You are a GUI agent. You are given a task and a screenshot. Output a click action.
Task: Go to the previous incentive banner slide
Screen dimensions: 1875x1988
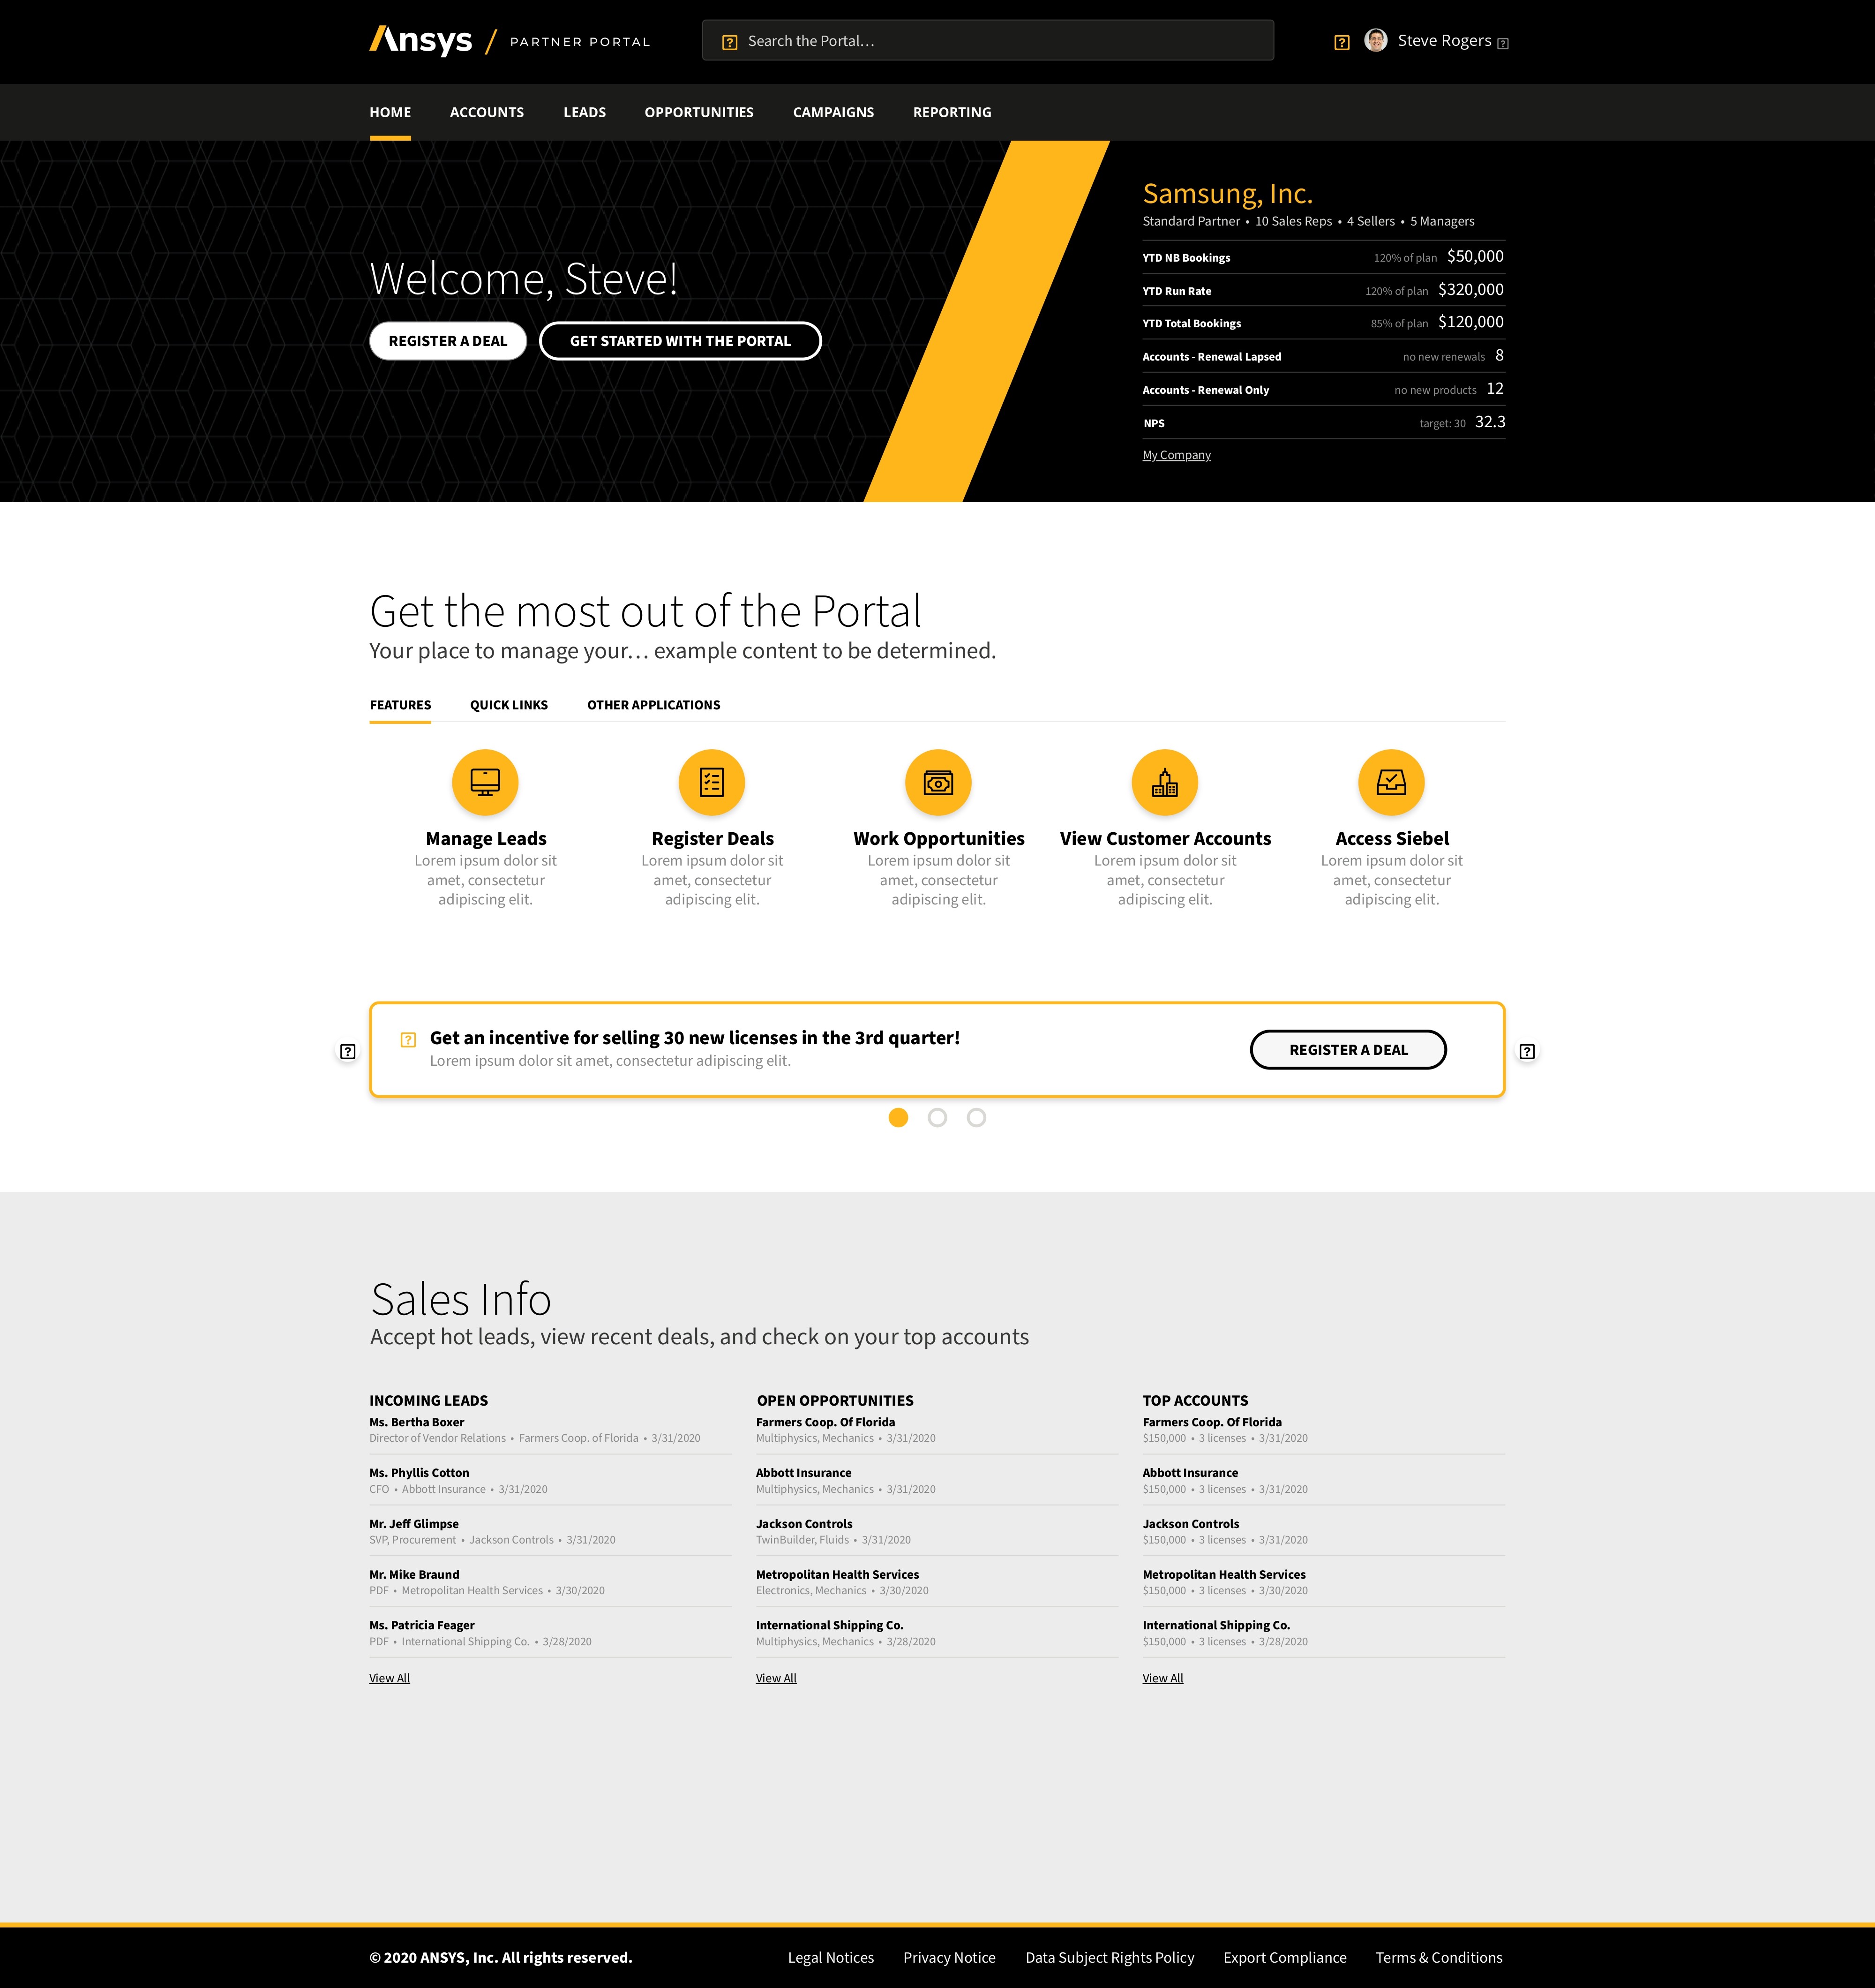(x=348, y=1051)
